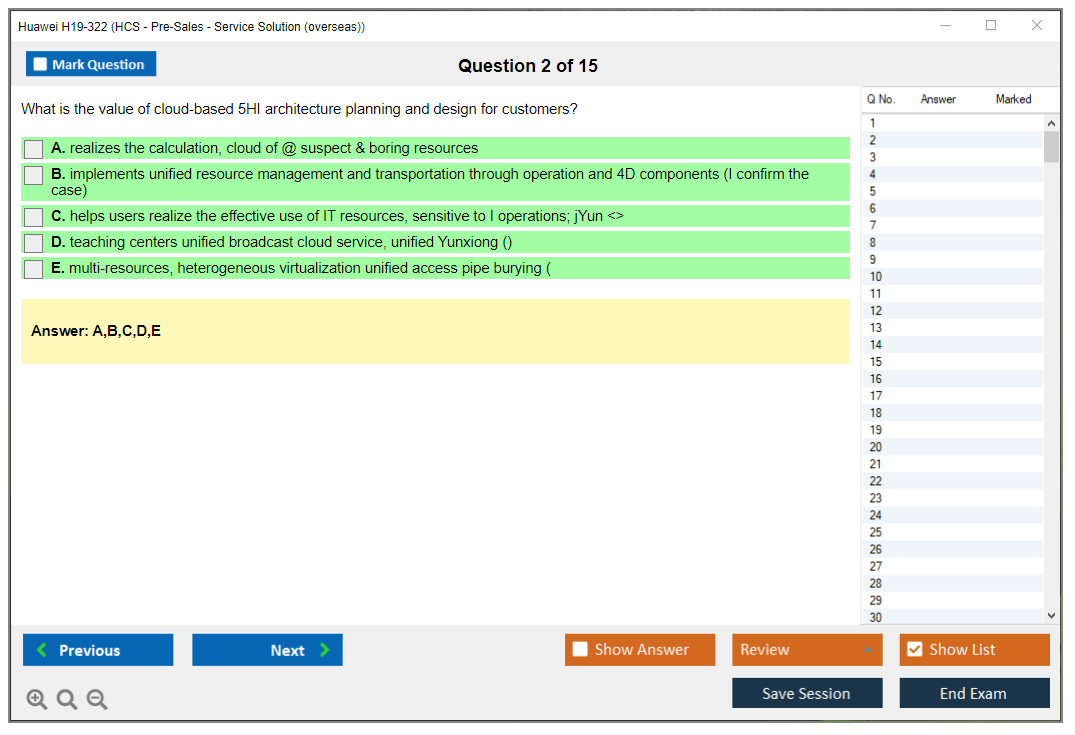This screenshot has height=735, width=1075.
Task: Click the Save Session button
Action: [x=807, y=693]
